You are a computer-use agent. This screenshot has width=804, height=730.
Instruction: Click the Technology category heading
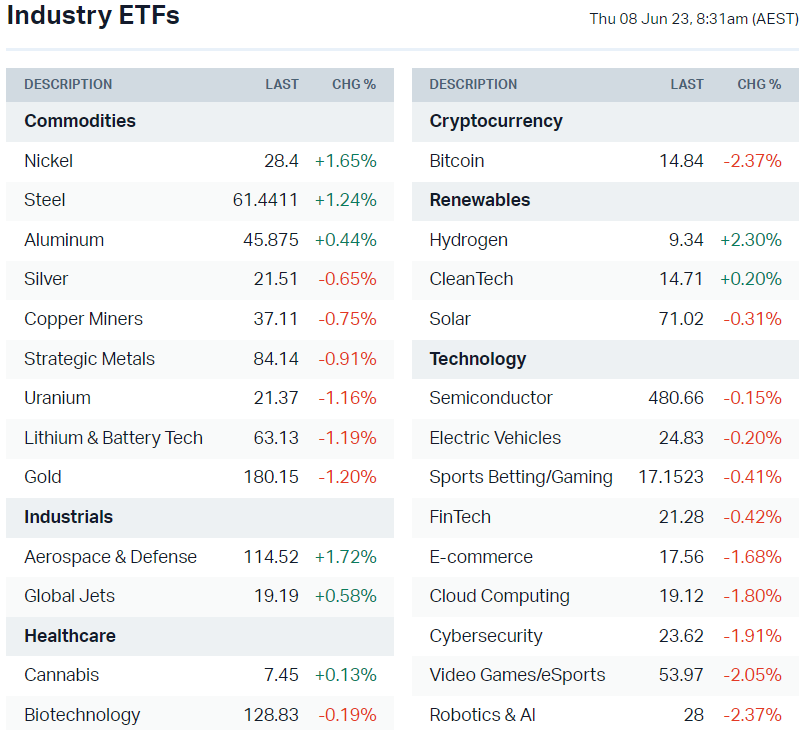tap(478, 359)
